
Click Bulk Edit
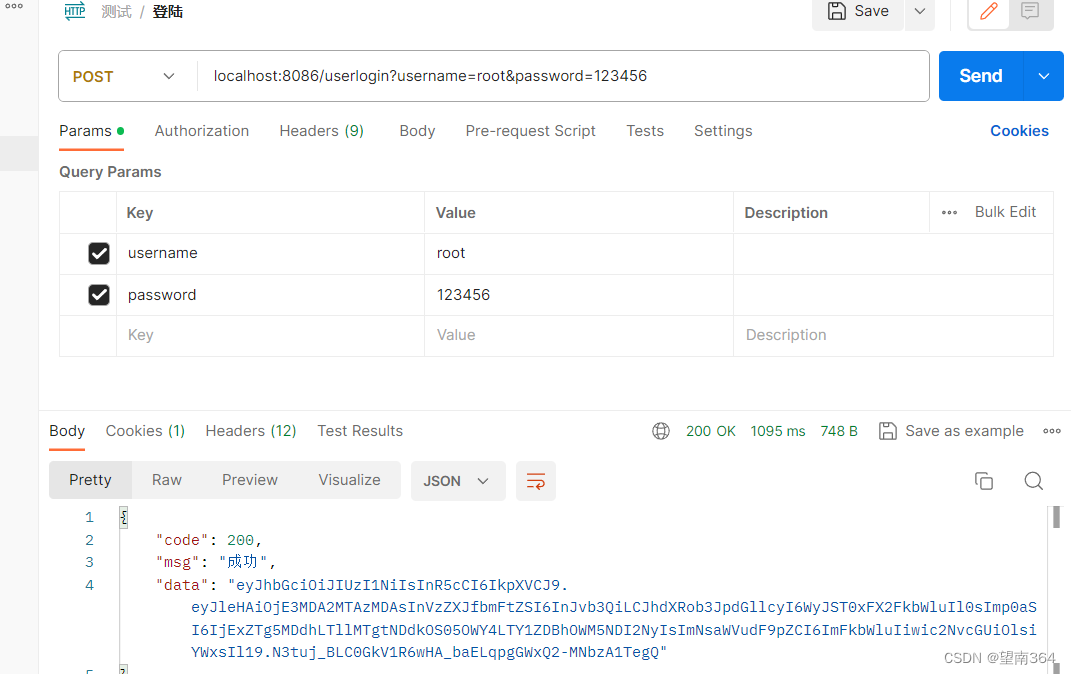click(x=1005, y=212)
